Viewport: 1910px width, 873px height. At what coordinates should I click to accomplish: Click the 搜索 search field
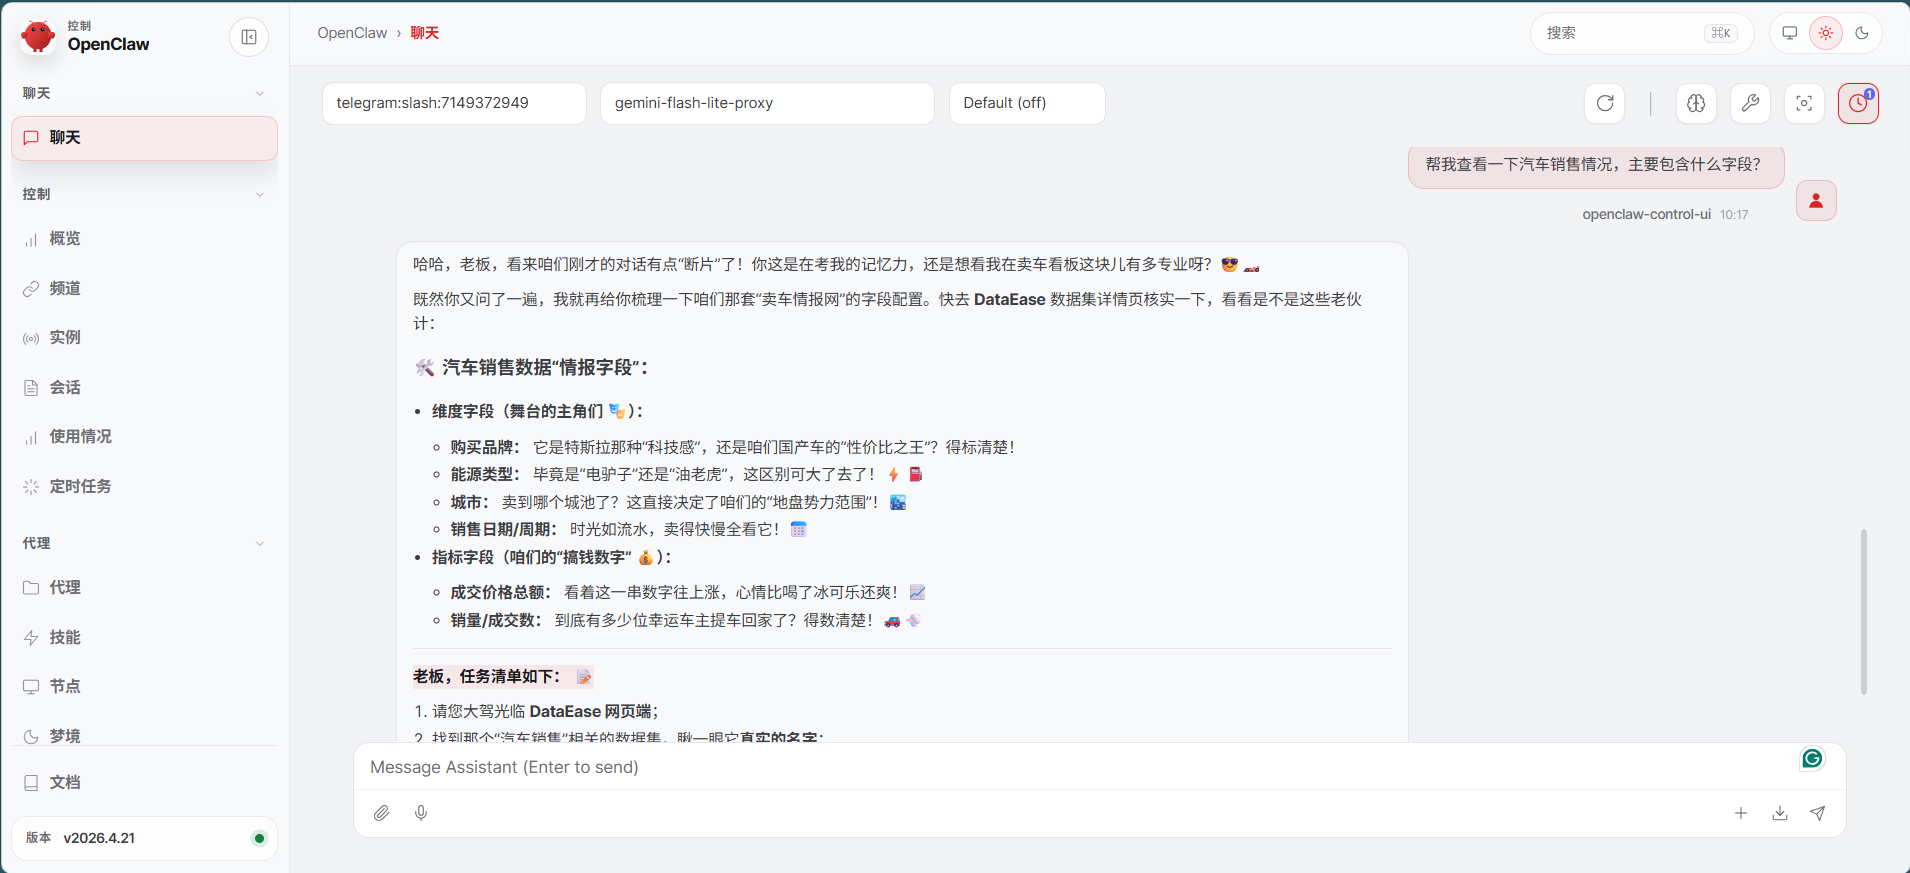point(1641,33)
